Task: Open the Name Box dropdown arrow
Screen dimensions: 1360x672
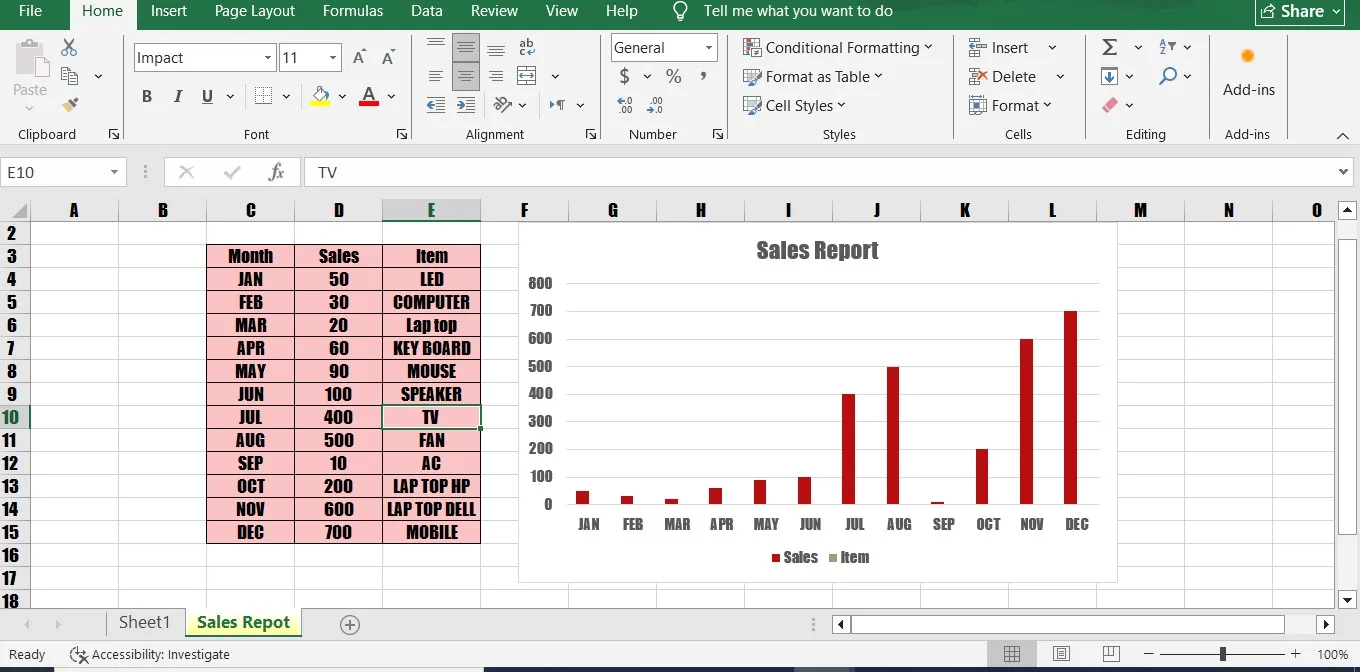Action: tap(114, 172)
